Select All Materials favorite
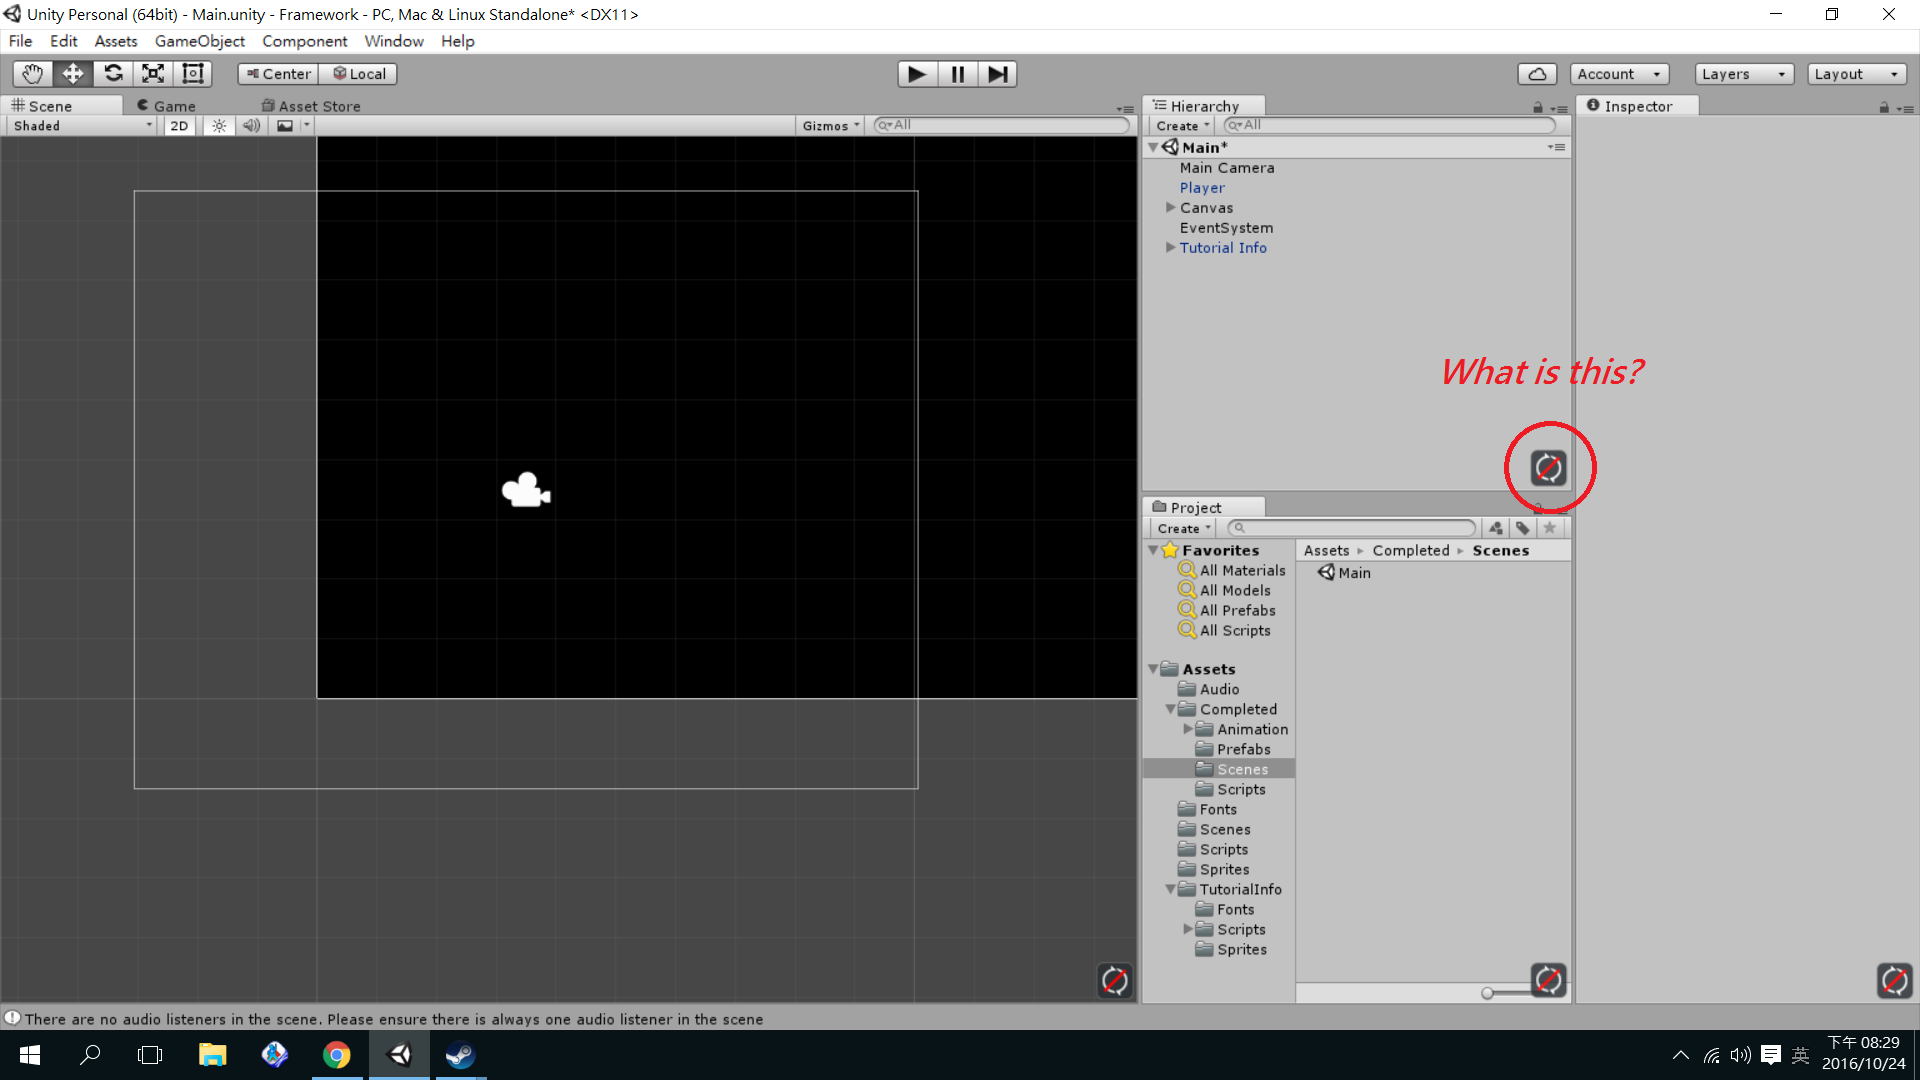 [x=1232, y=570]
